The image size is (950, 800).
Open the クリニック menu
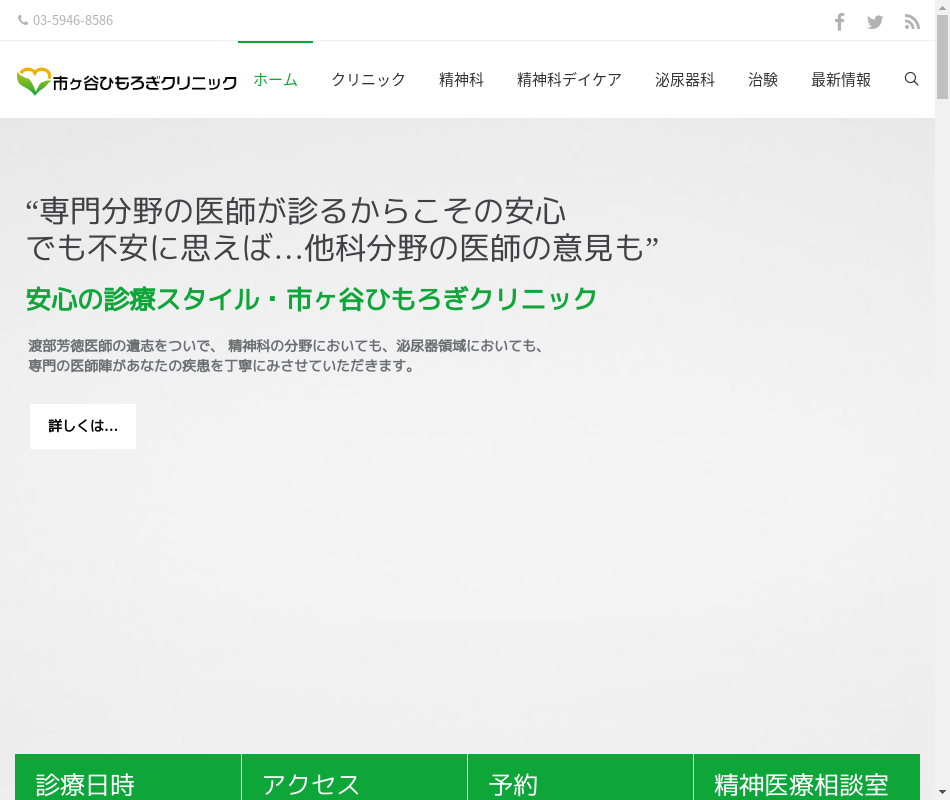(x=368, y=80)
